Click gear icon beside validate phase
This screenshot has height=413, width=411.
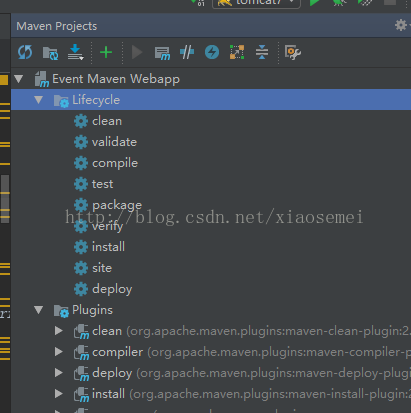(x=81, y=142)
